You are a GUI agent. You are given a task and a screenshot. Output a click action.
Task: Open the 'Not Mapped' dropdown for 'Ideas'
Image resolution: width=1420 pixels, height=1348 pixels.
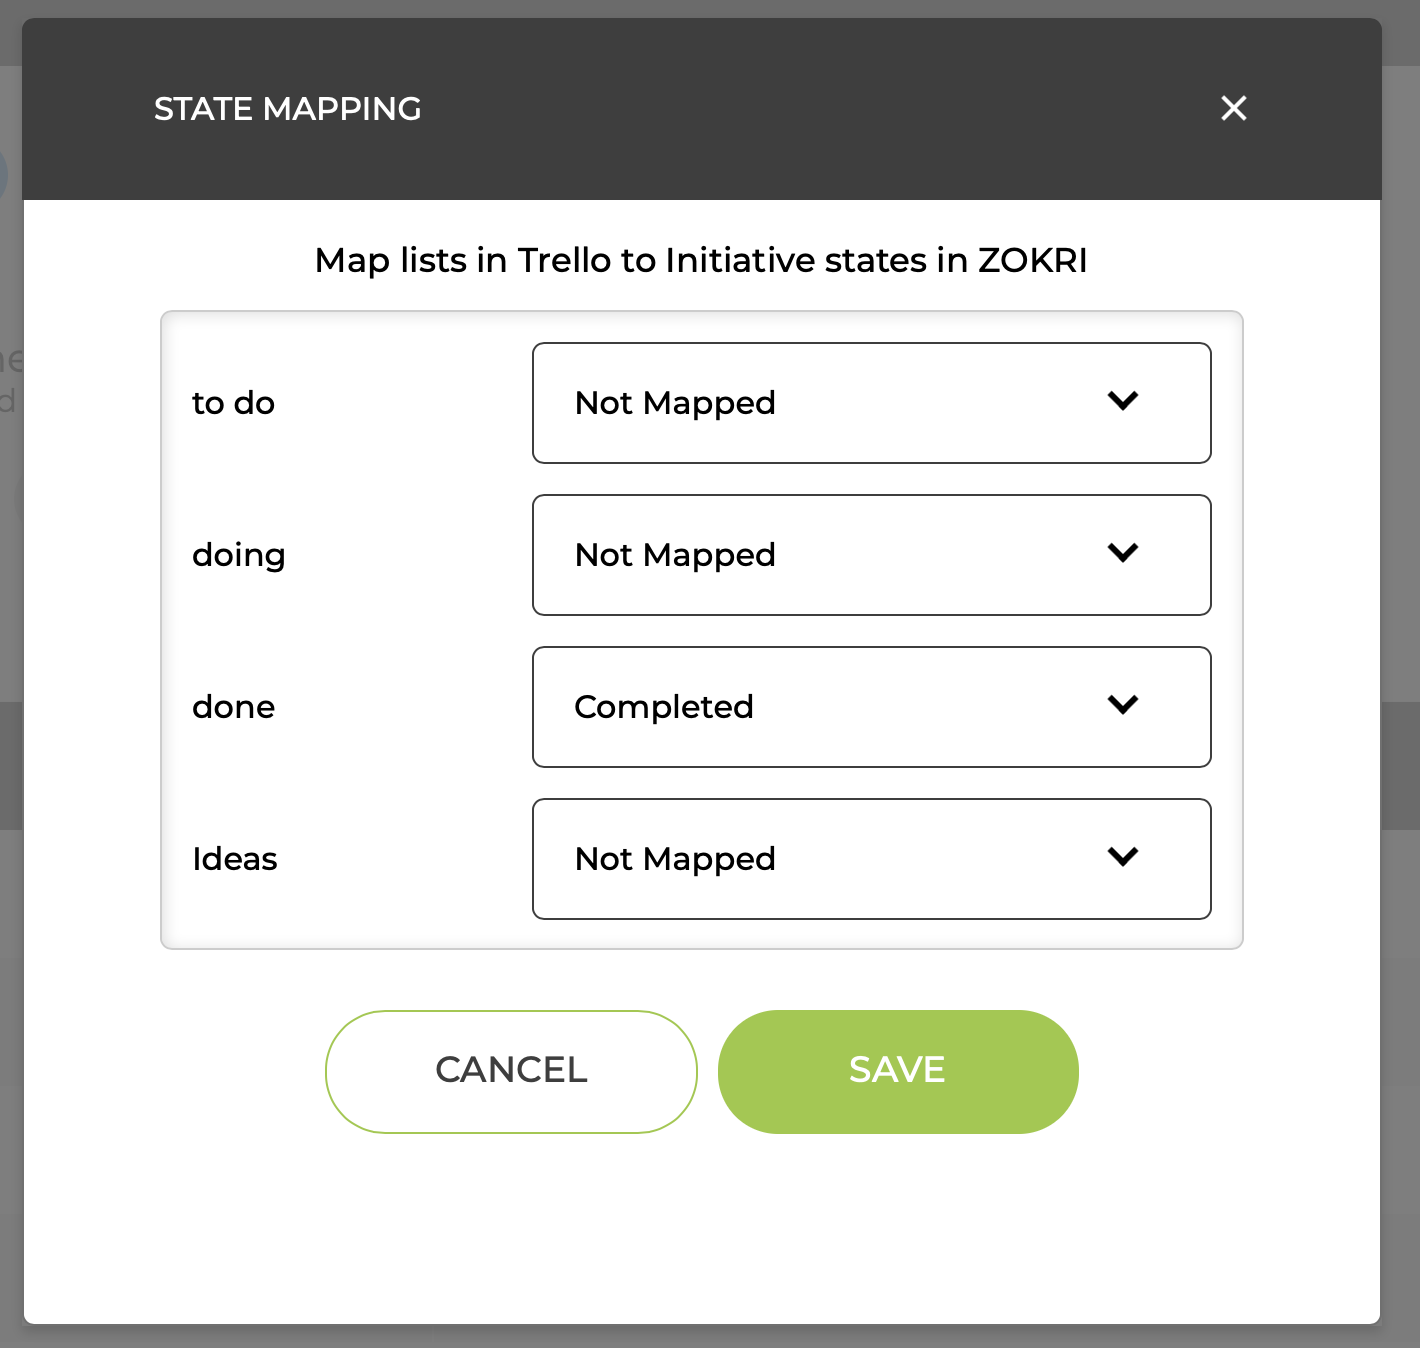coord(871,858)
